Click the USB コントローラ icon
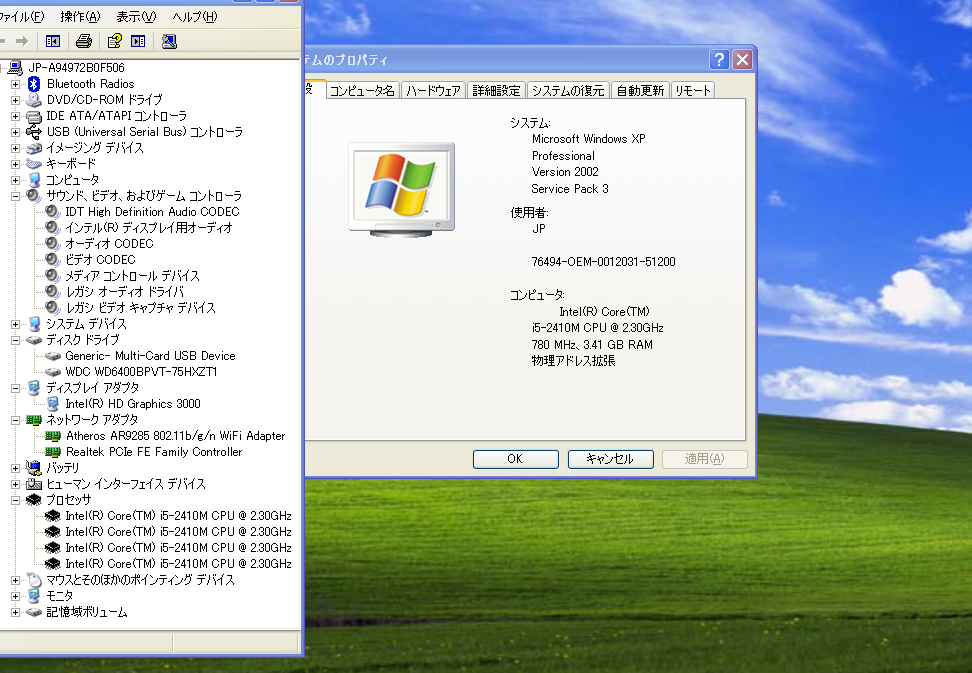The image size is (972, 673). pos(34,131)
